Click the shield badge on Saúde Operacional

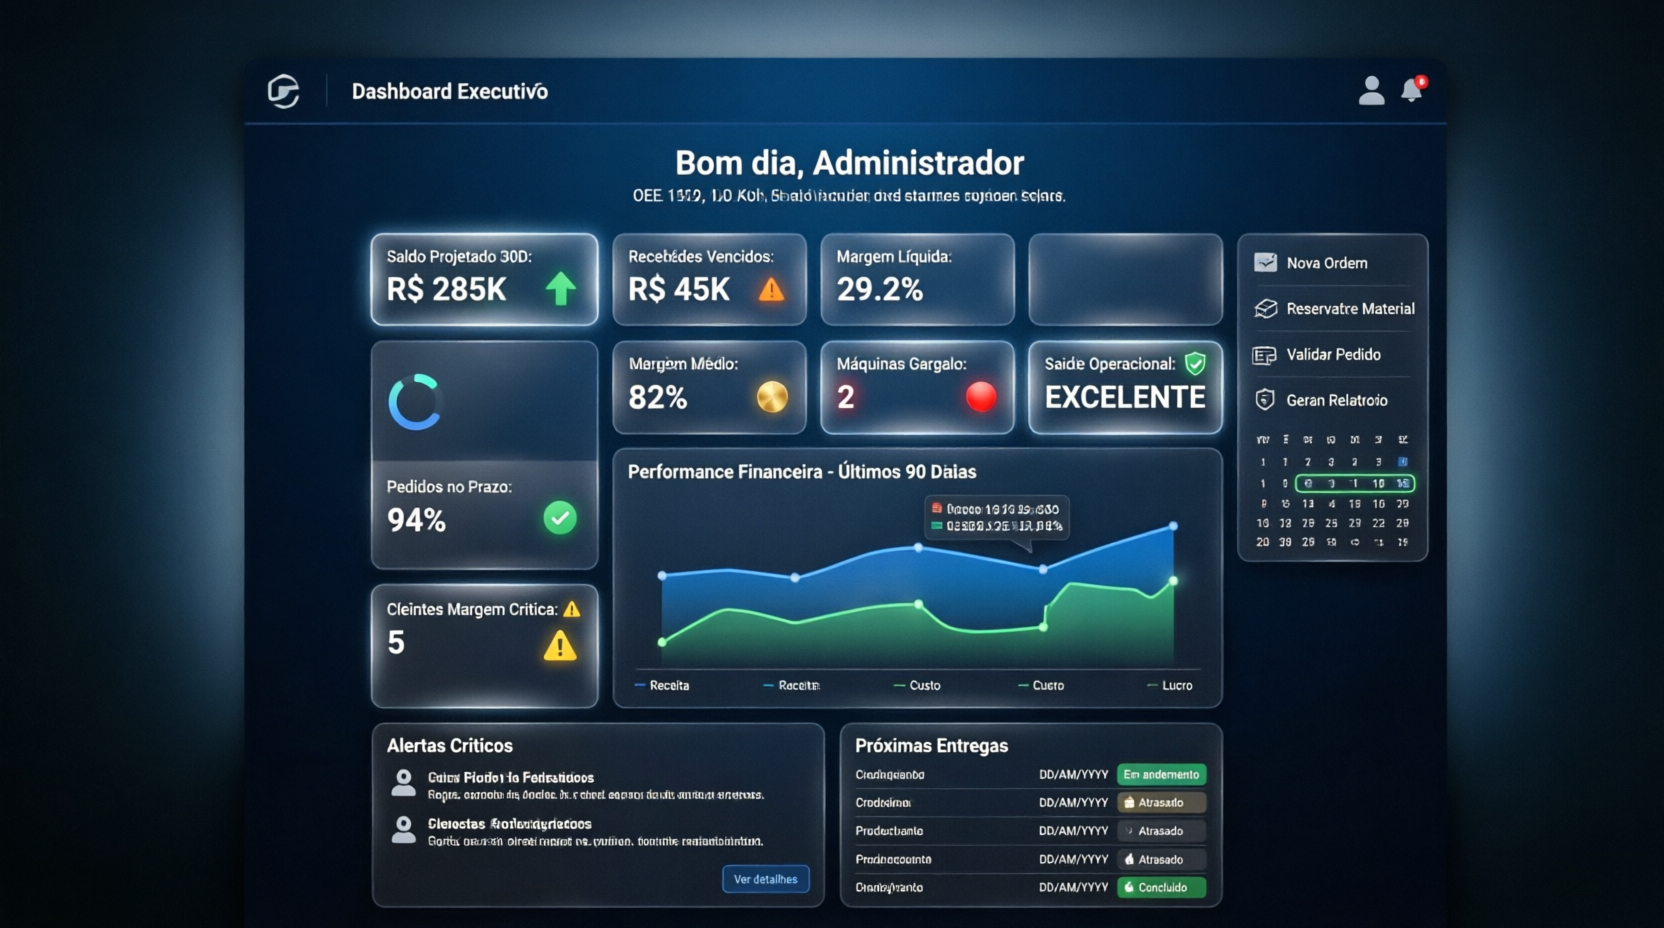point(1196,364)
